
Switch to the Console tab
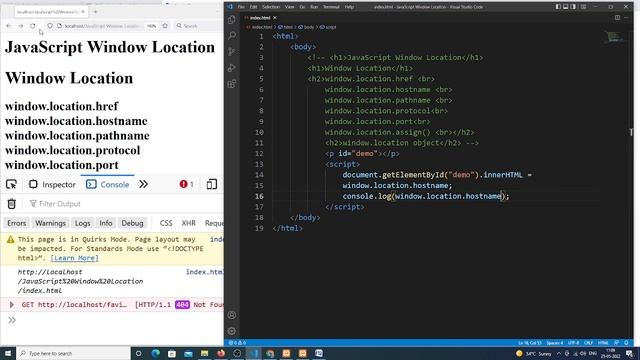pyautogui.click(x=108, y=184)
